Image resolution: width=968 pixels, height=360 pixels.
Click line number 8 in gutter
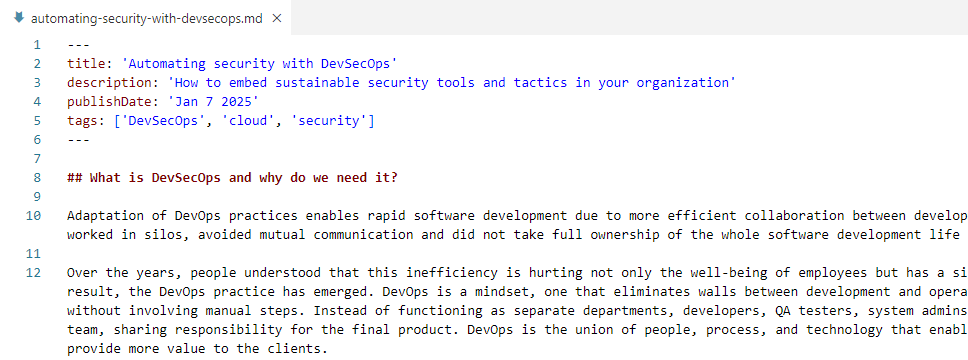pos(37,178)
